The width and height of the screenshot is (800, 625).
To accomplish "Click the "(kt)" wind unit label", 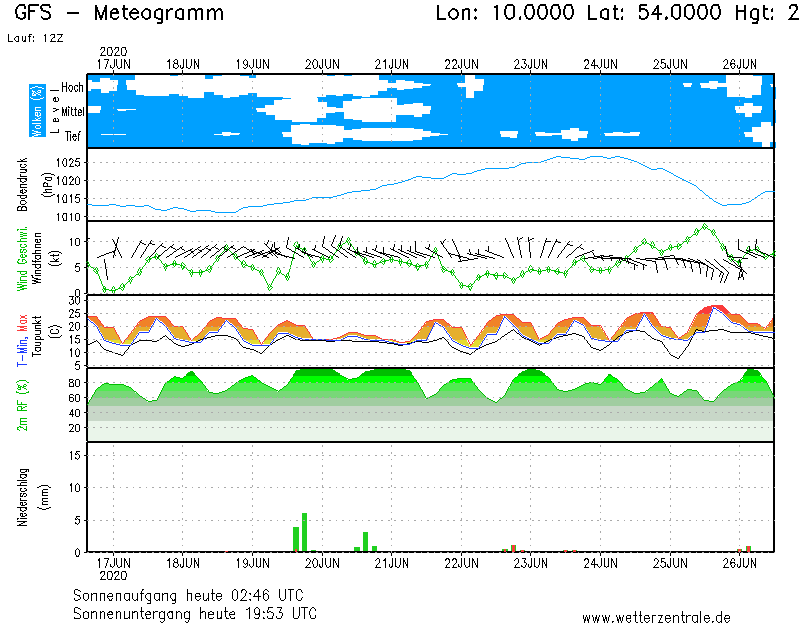I will point(55,259).
